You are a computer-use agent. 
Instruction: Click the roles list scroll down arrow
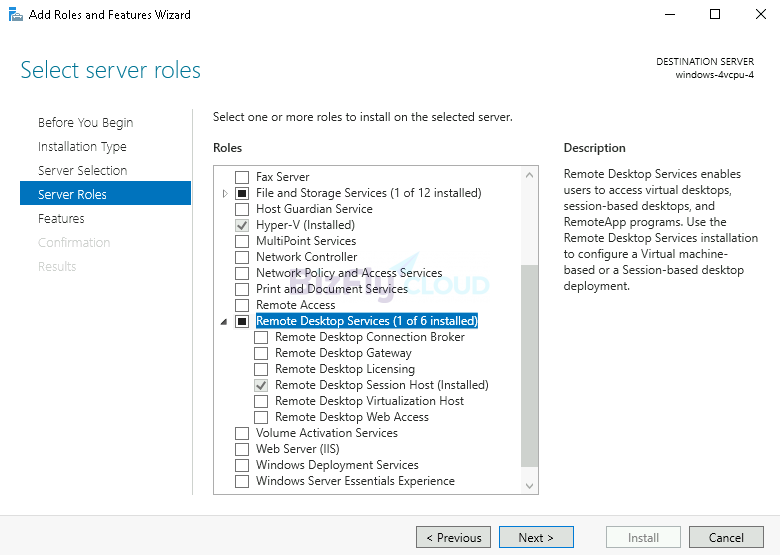coord(529,485)
